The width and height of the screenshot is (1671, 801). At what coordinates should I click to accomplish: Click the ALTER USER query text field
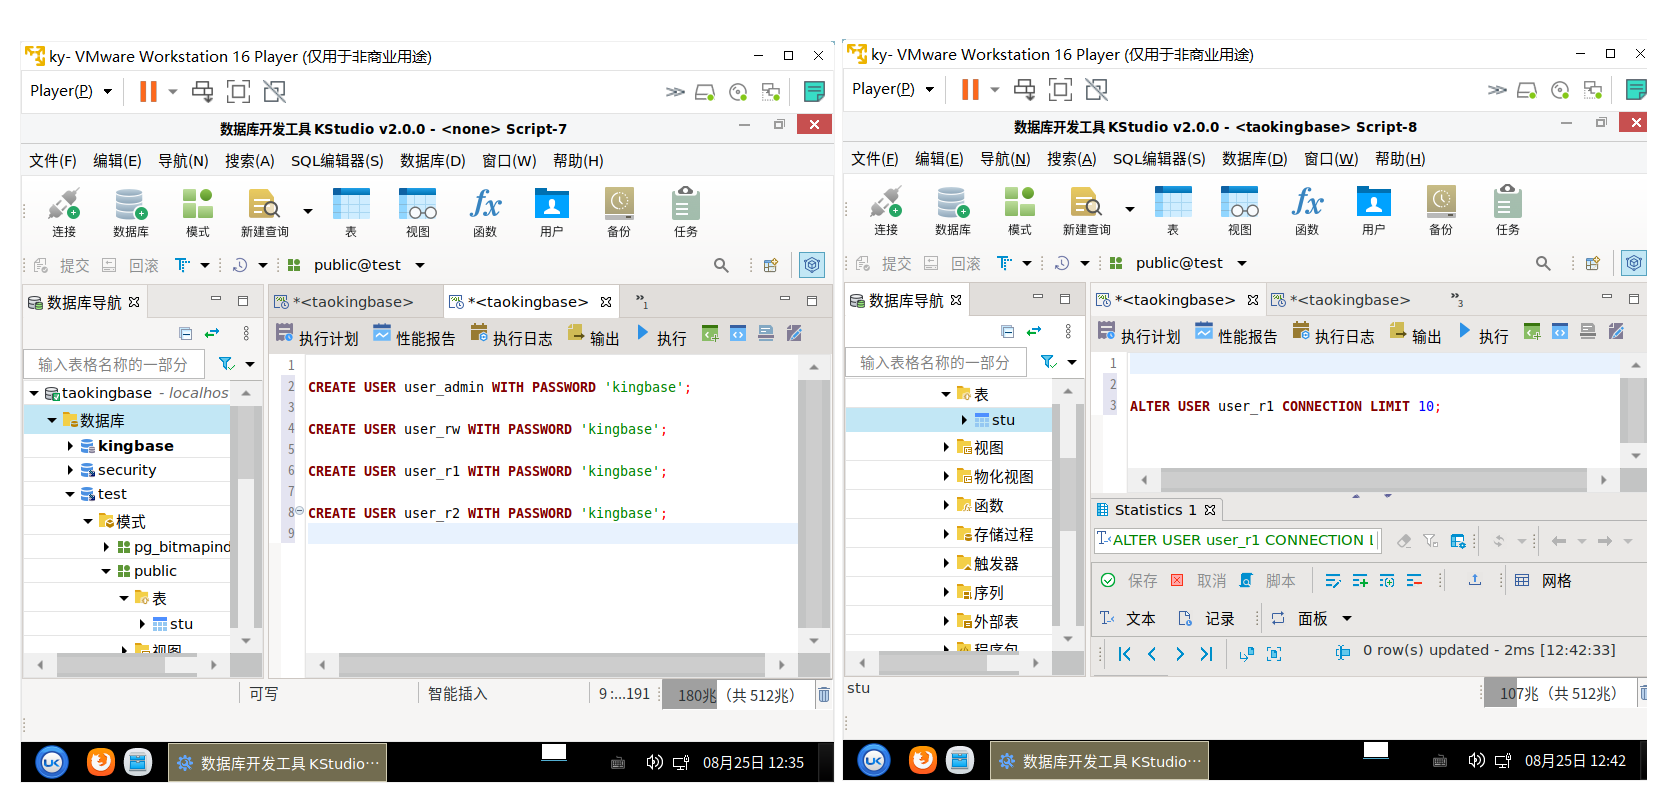pyautogui.click(x=1238, y=540)
